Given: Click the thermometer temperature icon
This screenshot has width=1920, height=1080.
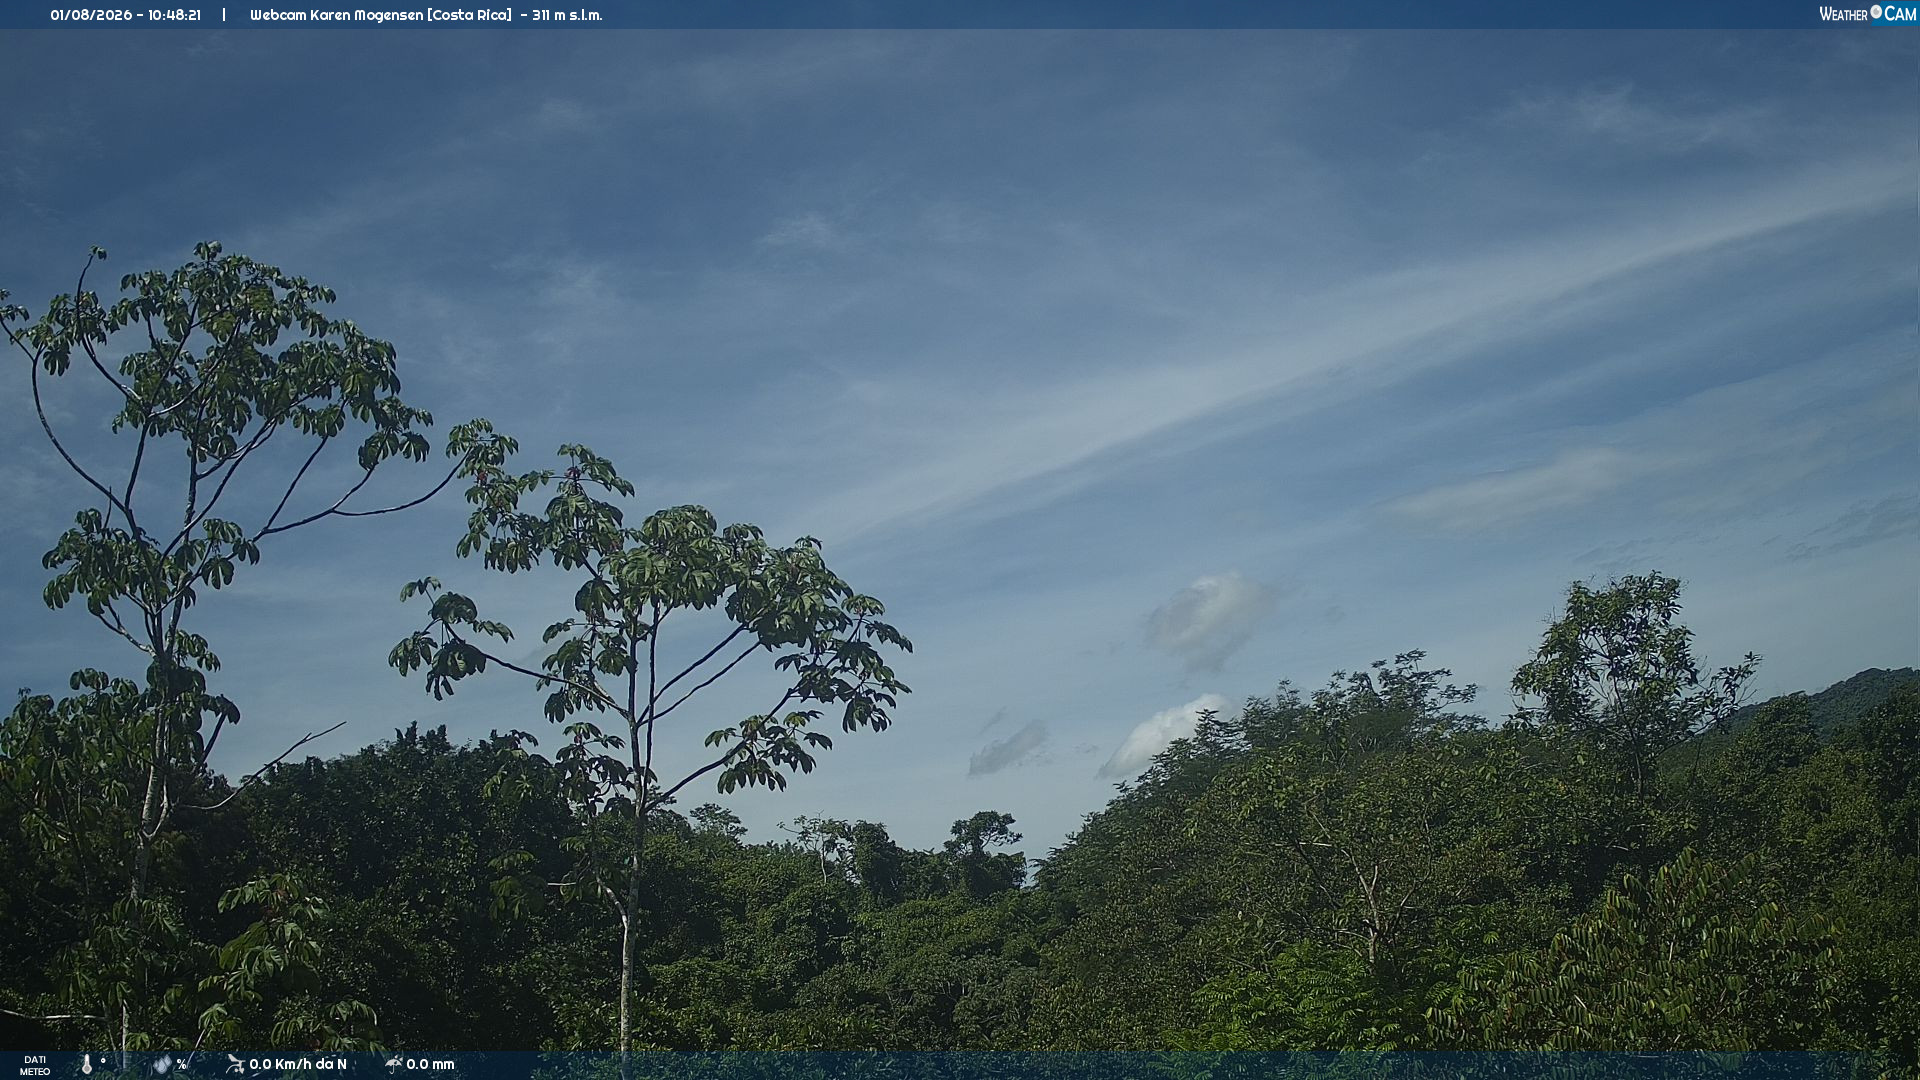Looking at the screenshot, I should pyautogui.click(x=87, y=1064).
